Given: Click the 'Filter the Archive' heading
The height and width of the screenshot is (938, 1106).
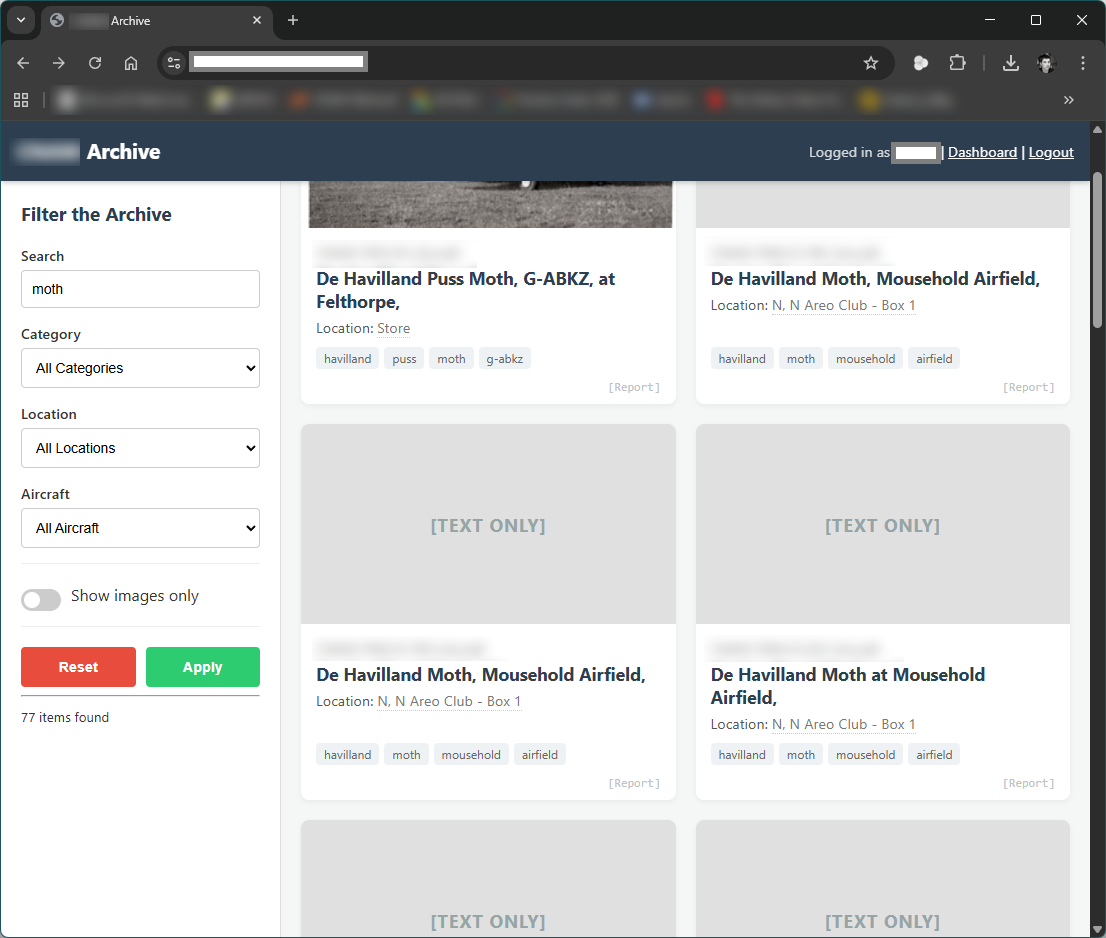Looking at the screenshot, I should 96,214.
